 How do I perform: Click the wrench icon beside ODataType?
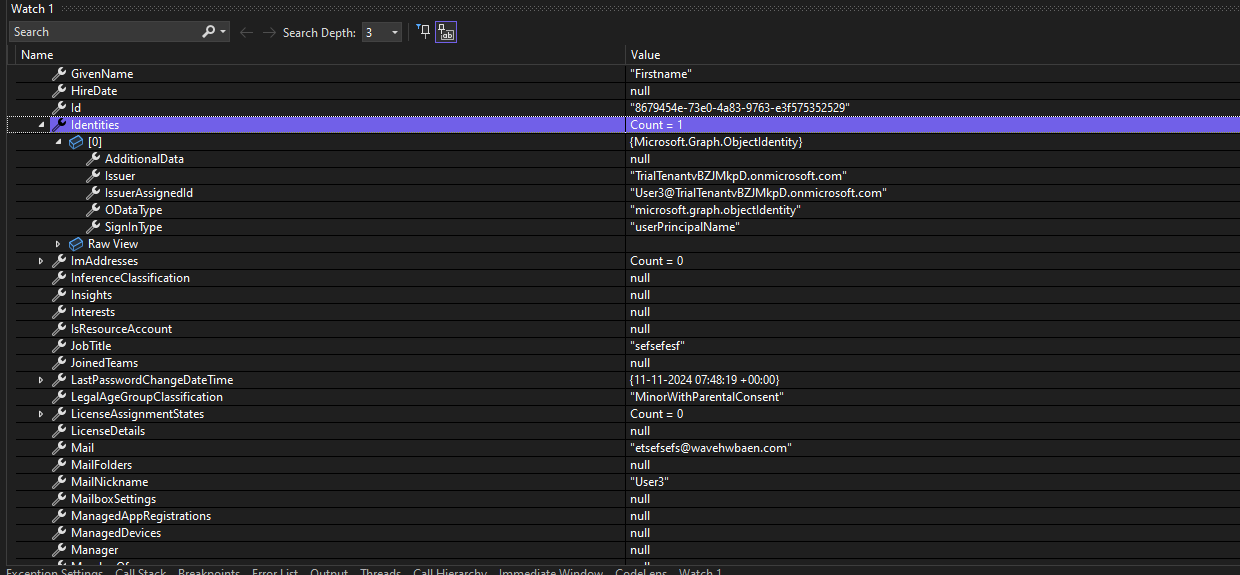point(93,210)
